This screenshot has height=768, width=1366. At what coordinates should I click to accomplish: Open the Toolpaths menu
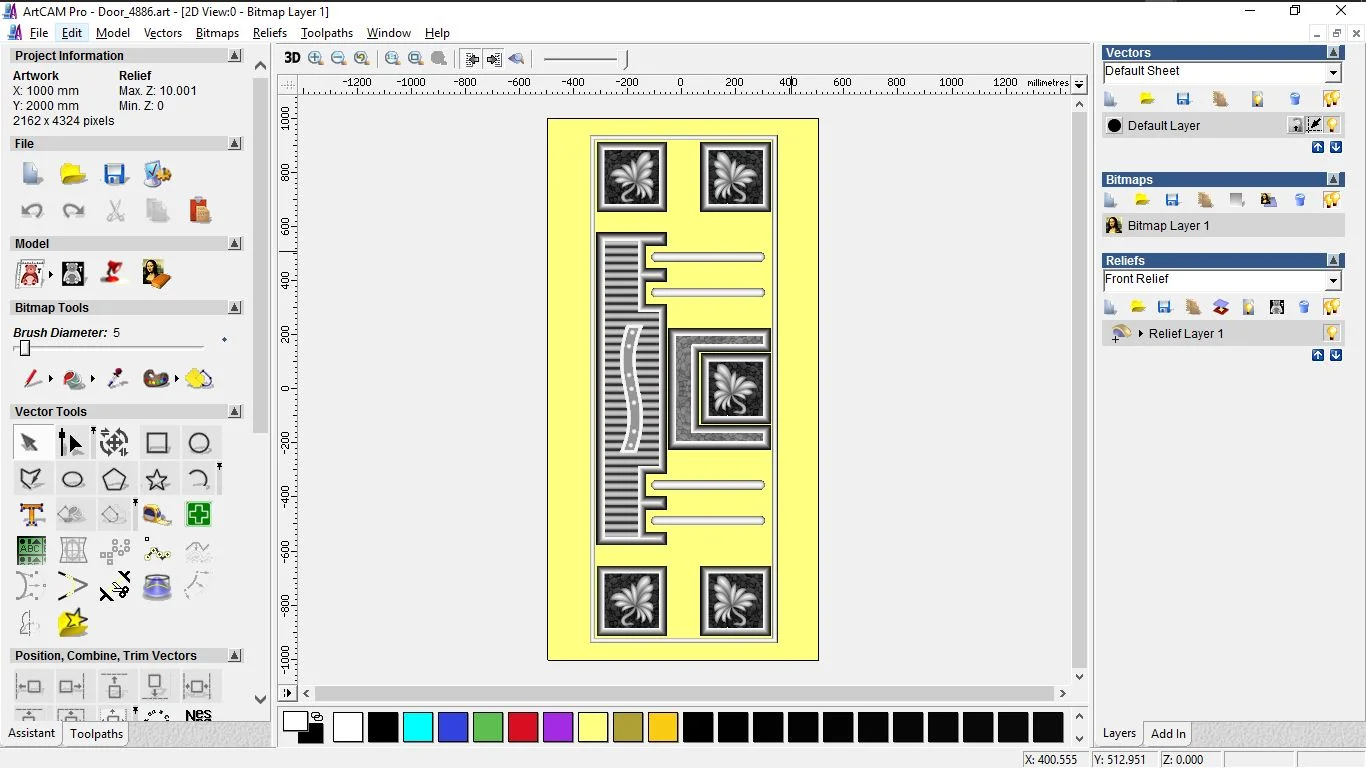click(327, 33)
